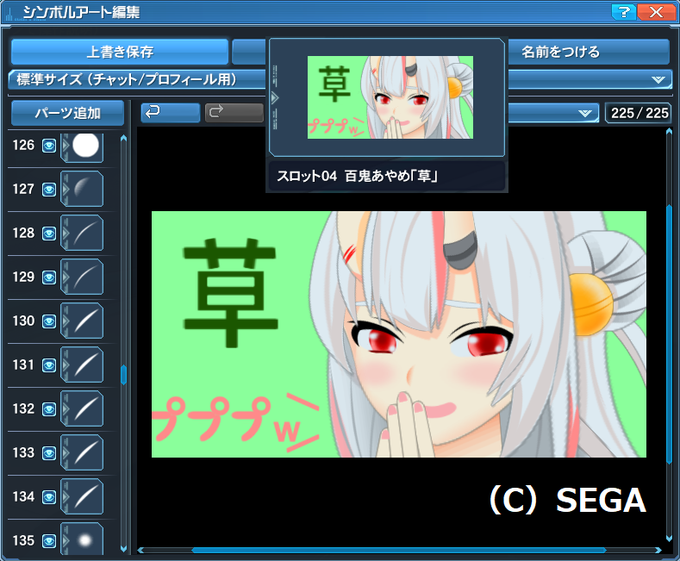Click the layer list vertical scrollbar handle
The width and height of the screenshot is (680, 561).
point(124,375)
